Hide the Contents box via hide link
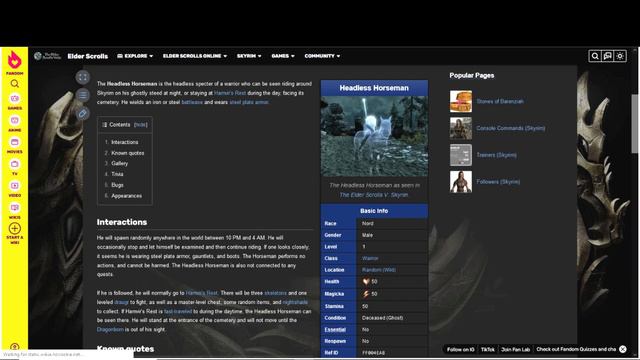 [140, 124]
